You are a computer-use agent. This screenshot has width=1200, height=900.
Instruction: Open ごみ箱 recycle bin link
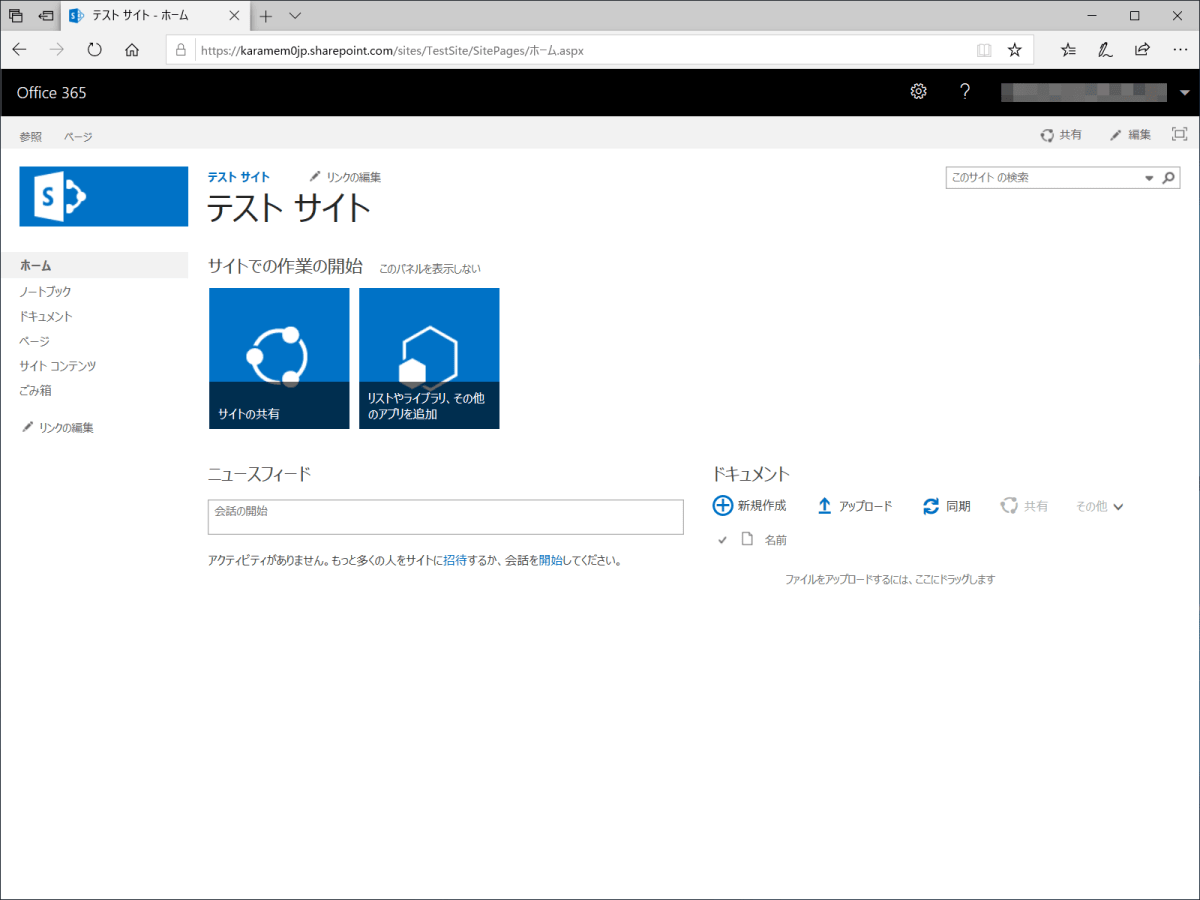click(35, 391)
